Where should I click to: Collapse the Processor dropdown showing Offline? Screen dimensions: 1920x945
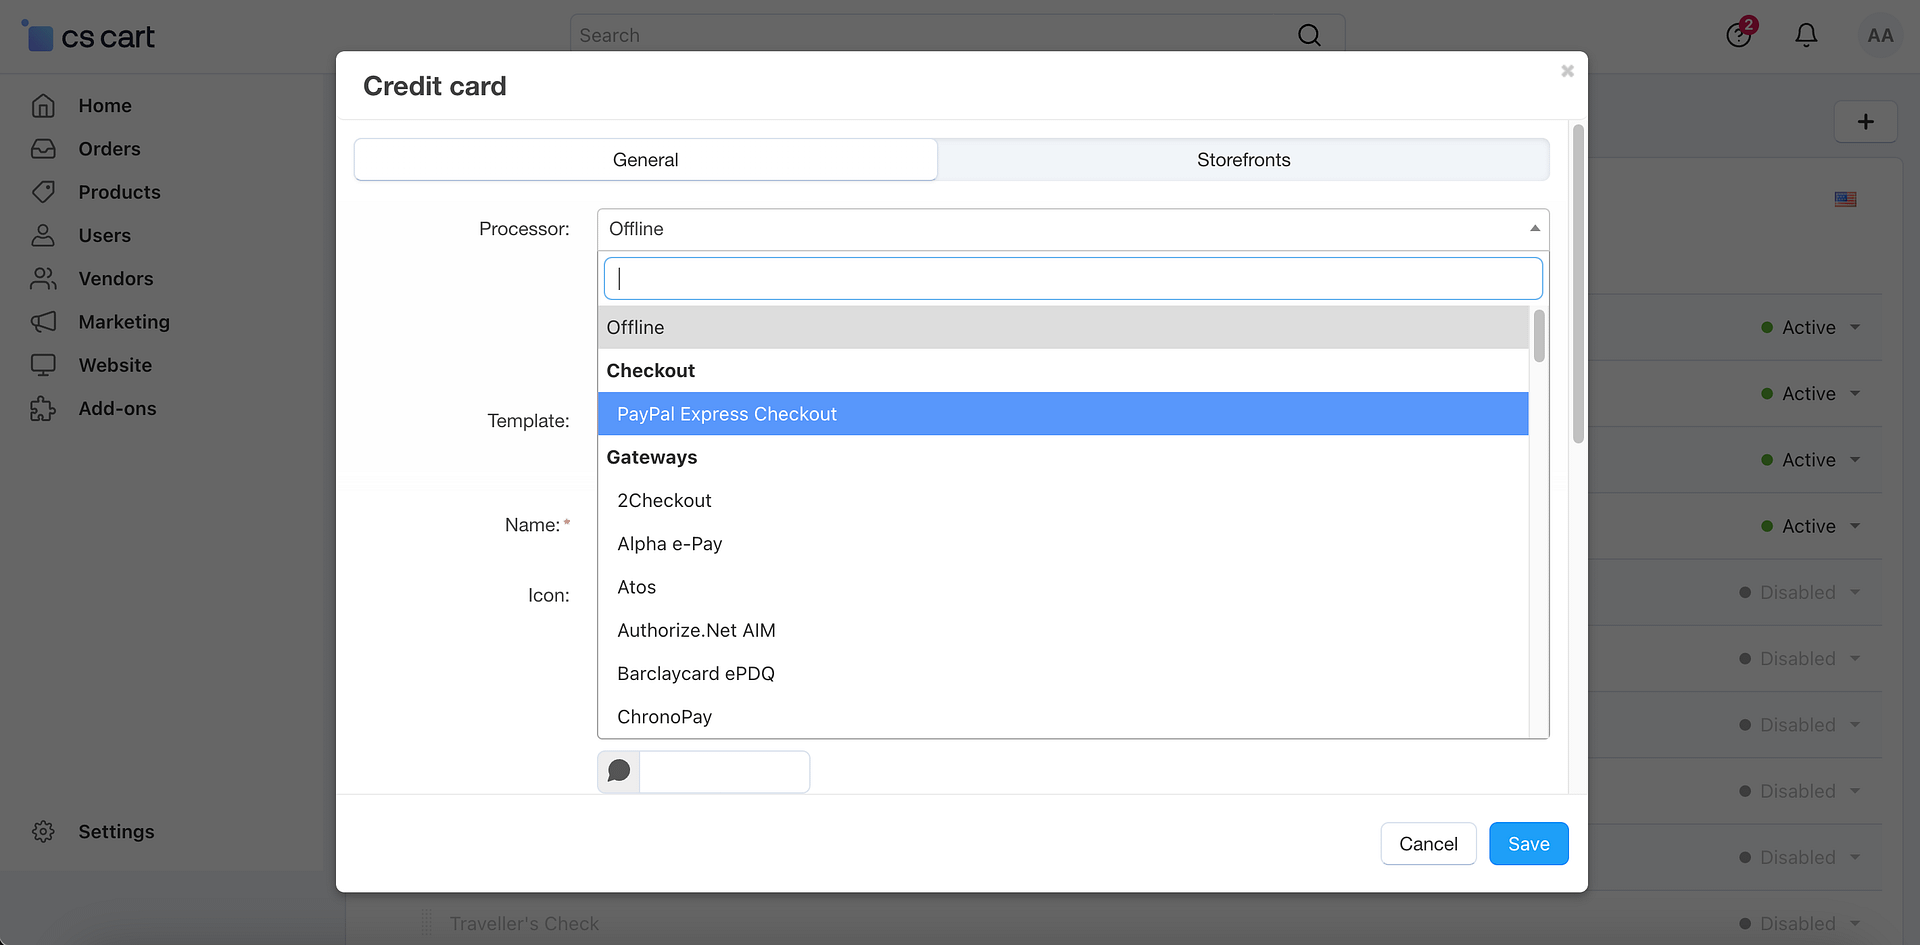(1072, 229)
